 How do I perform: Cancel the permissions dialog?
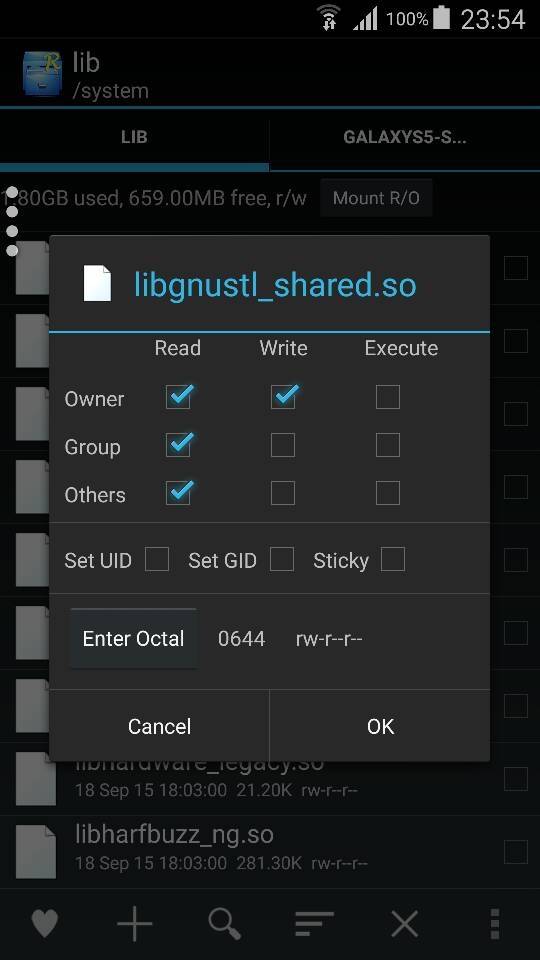coord(159,726)
